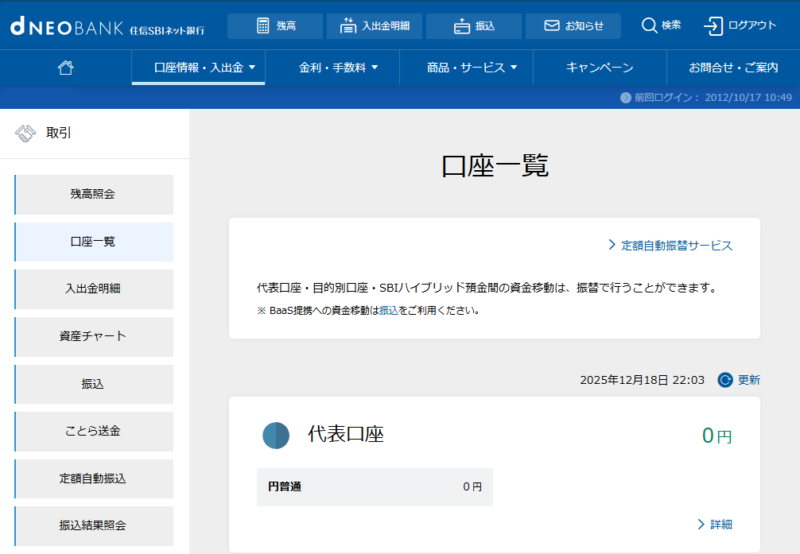800x554 pixels.
Task: Open the お問合せ・ご案内 menu item
Action: [733, 68]
